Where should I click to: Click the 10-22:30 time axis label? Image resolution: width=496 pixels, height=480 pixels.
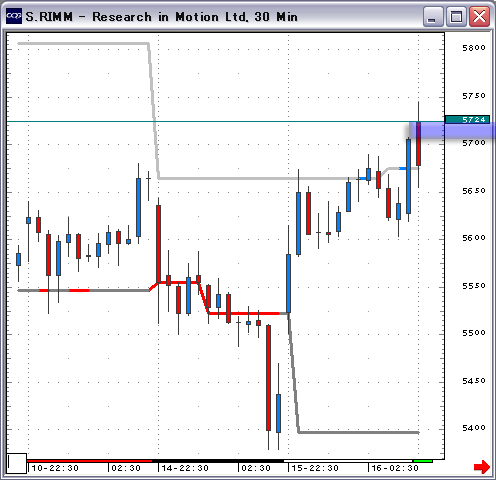pos(55,468)
